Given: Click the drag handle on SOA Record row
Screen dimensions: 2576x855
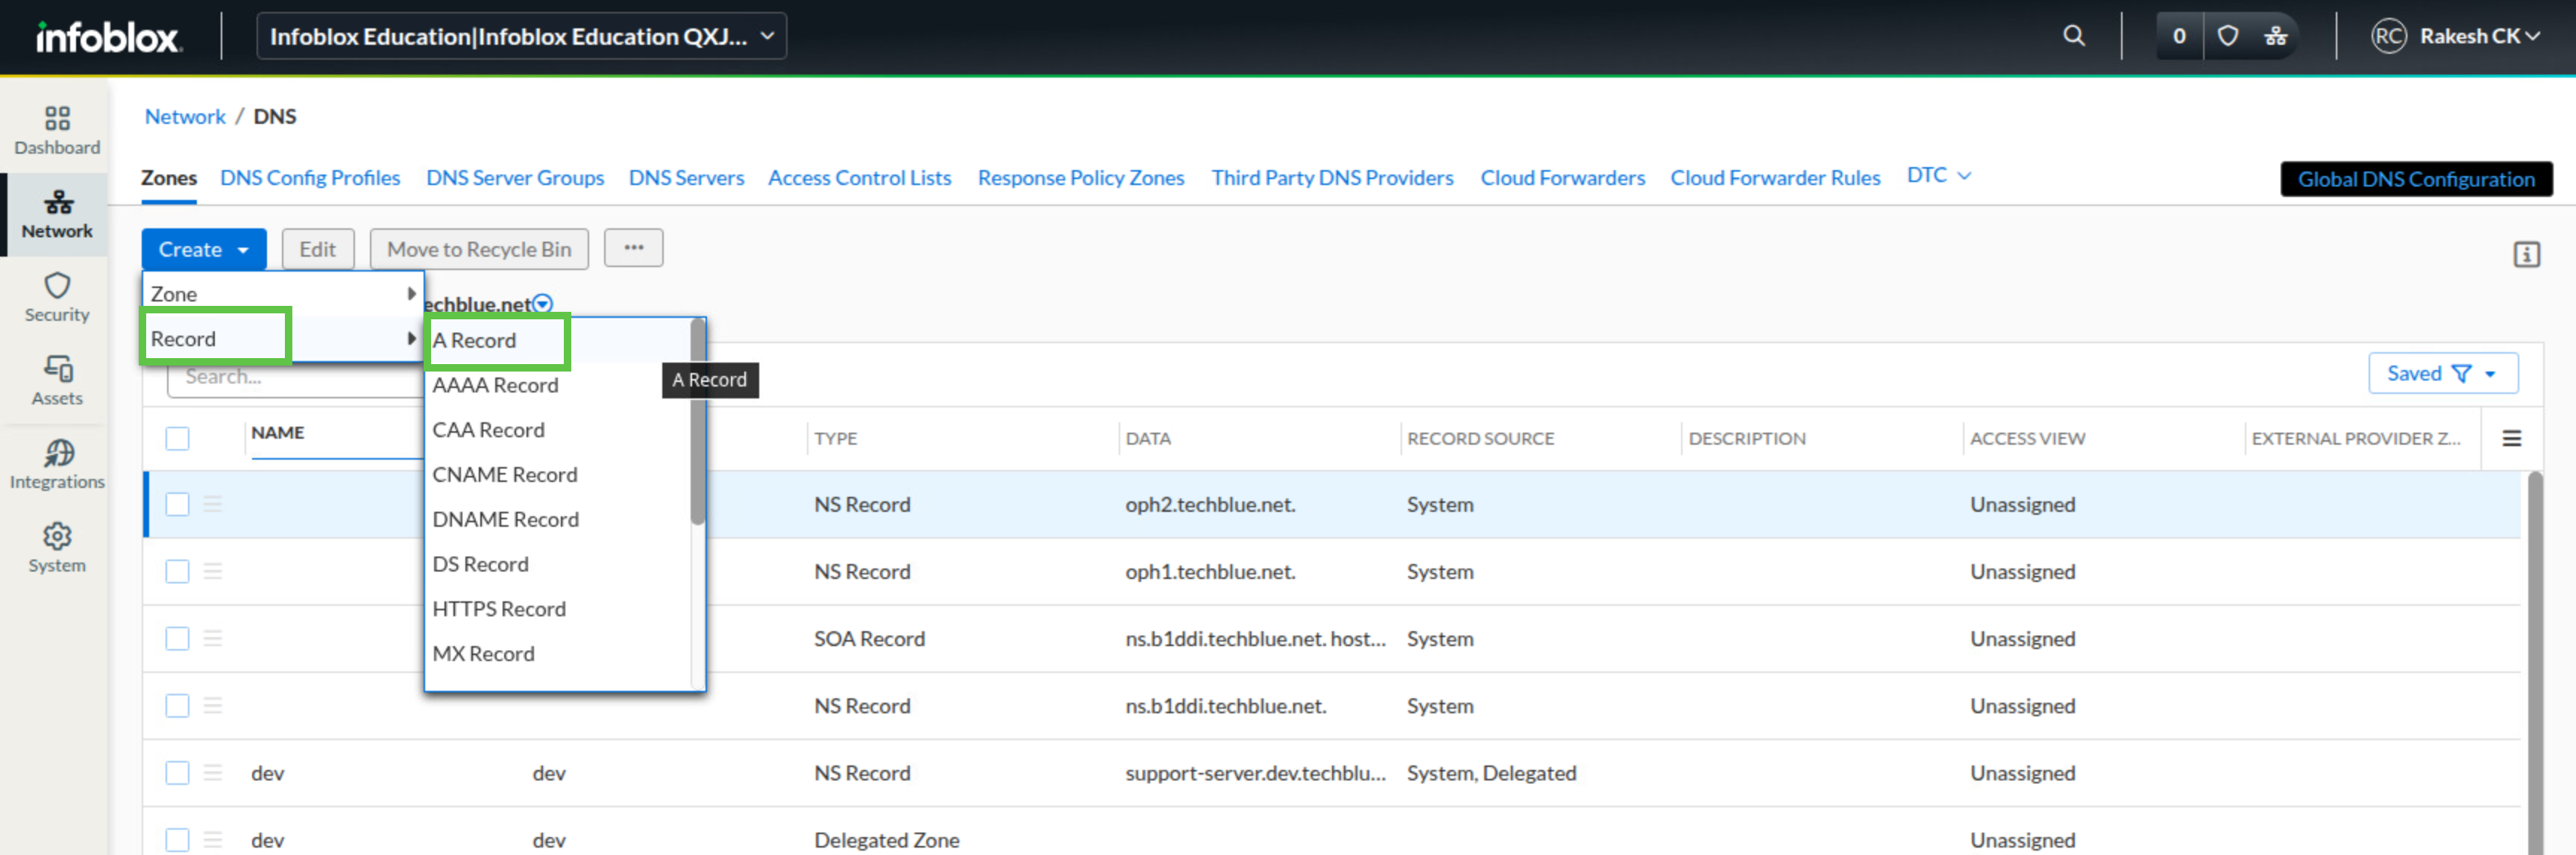Looking at the screenshot, I should click(212, 638).
